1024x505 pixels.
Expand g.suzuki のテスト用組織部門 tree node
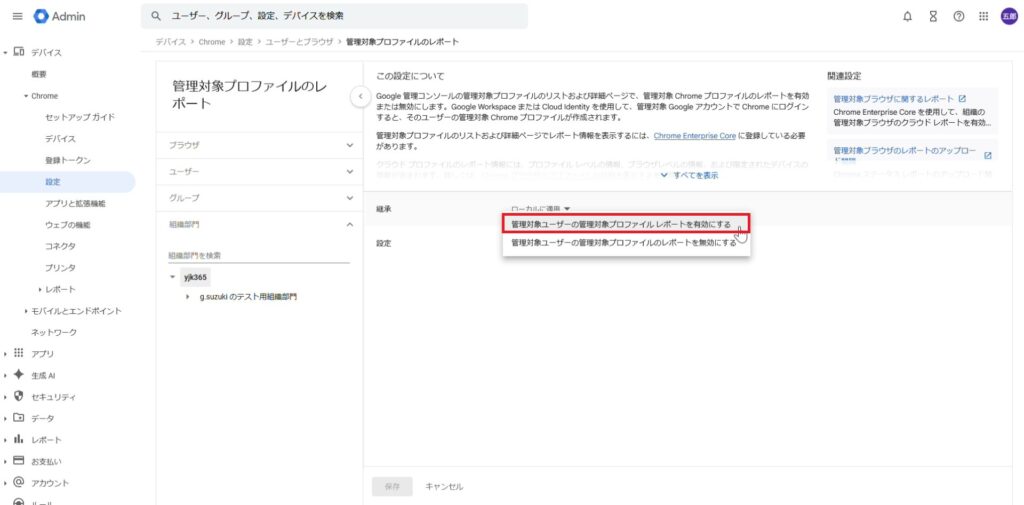coord(188,297)
